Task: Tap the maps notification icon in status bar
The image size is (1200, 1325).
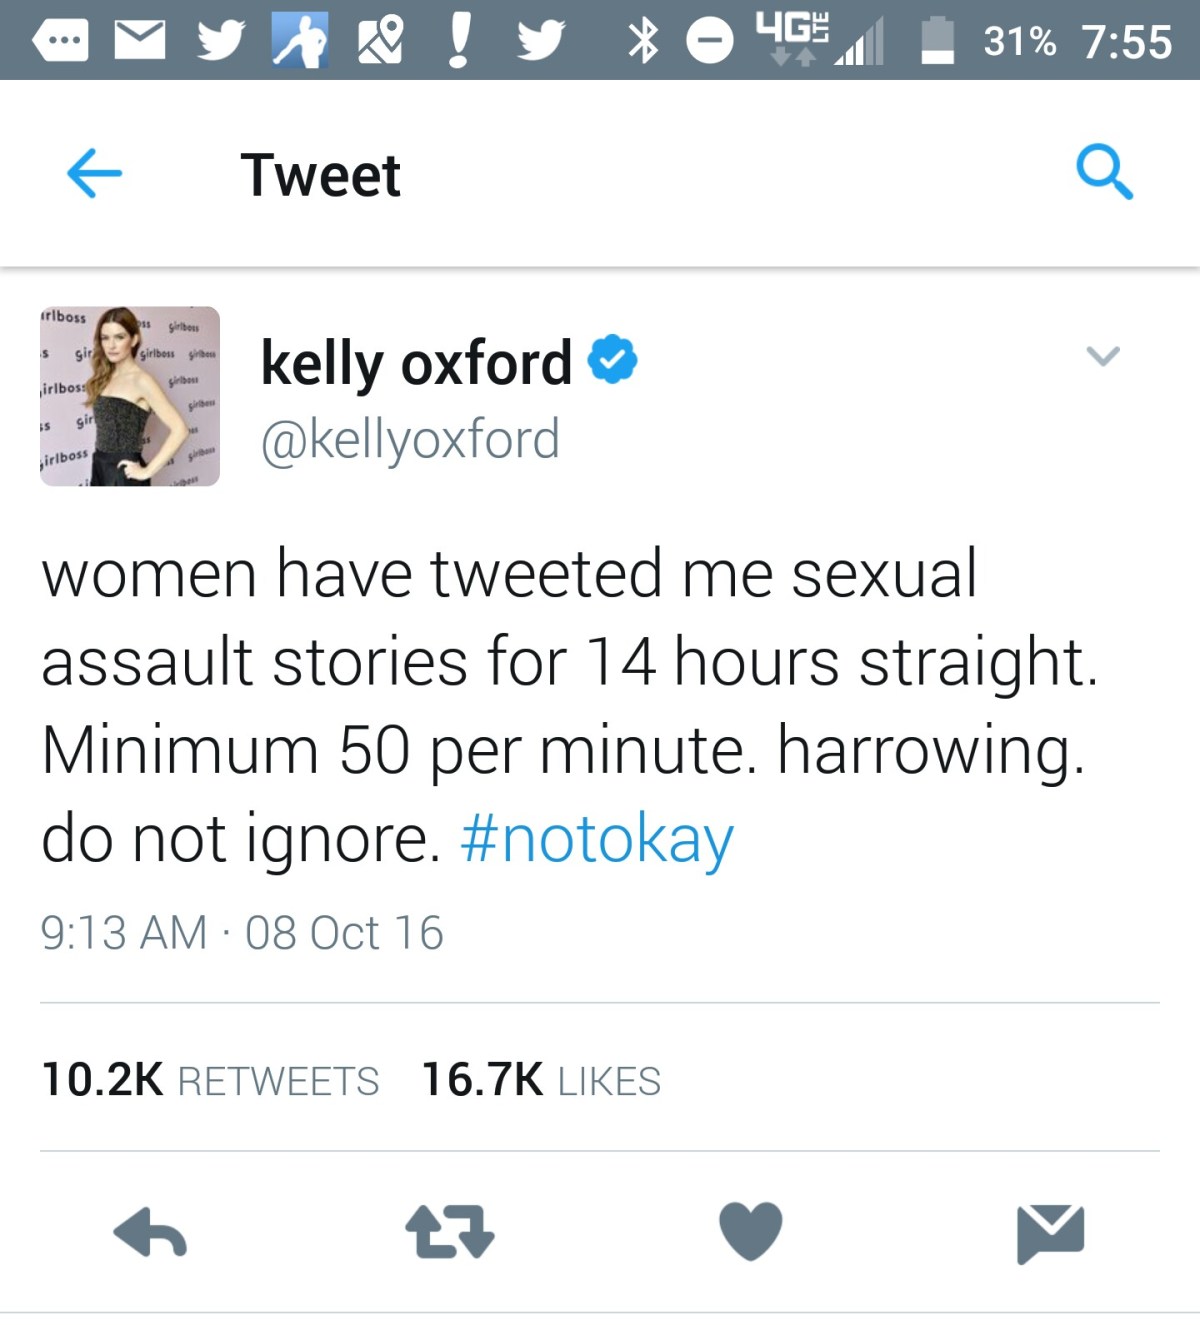Action: pos(380,41)
